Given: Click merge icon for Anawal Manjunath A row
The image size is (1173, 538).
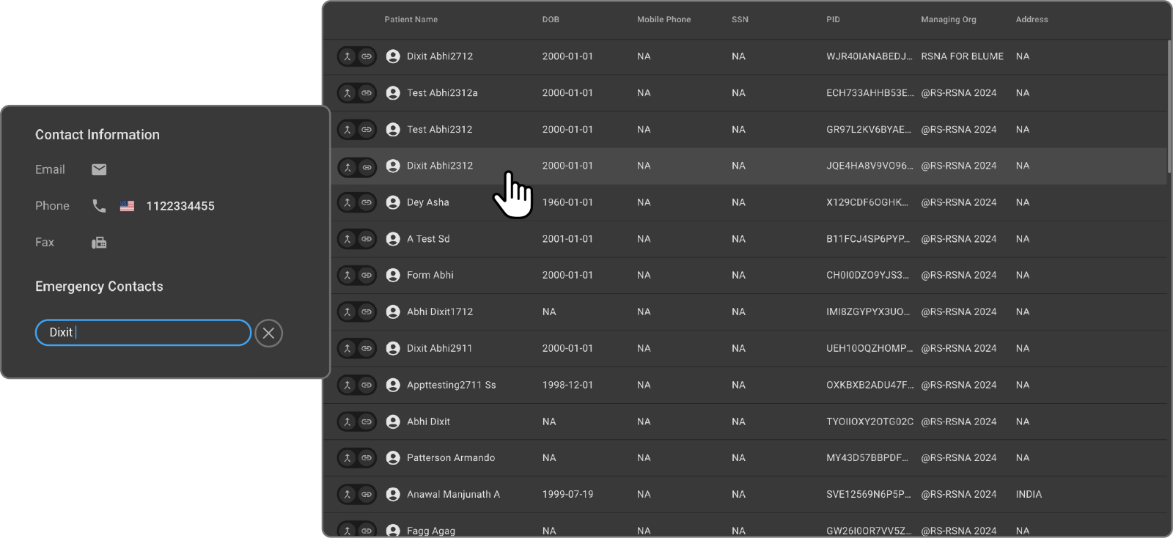Looking at the screenshot, I should pos(347,495).
